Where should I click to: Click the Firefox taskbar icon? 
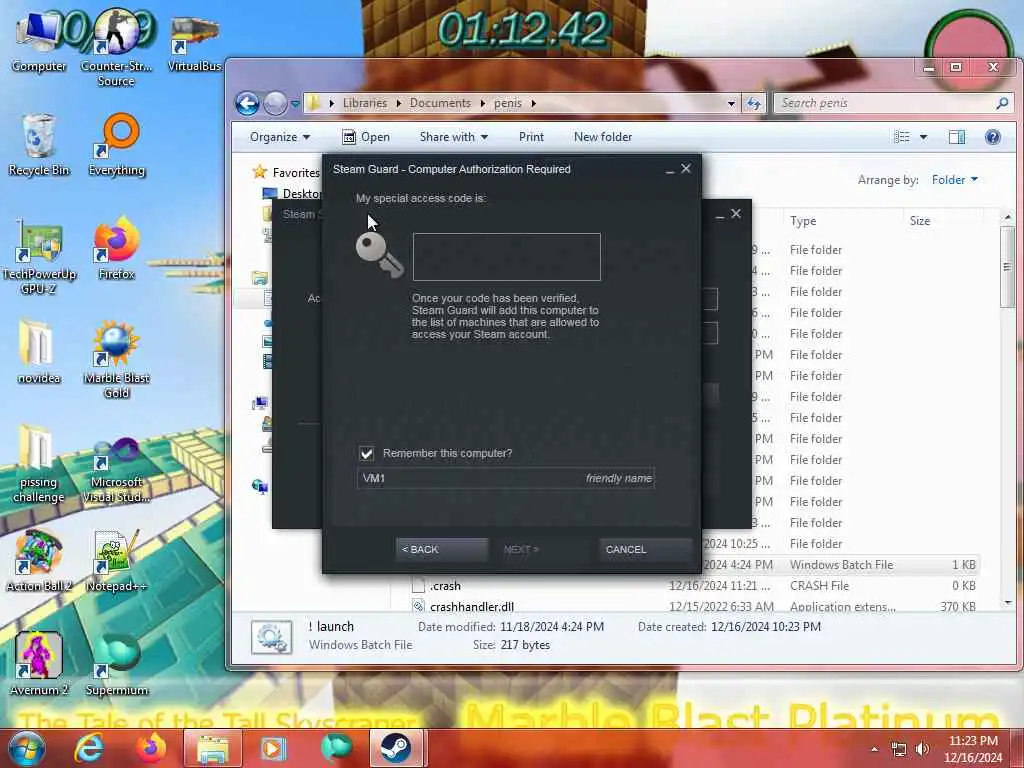tap(151, 748)
